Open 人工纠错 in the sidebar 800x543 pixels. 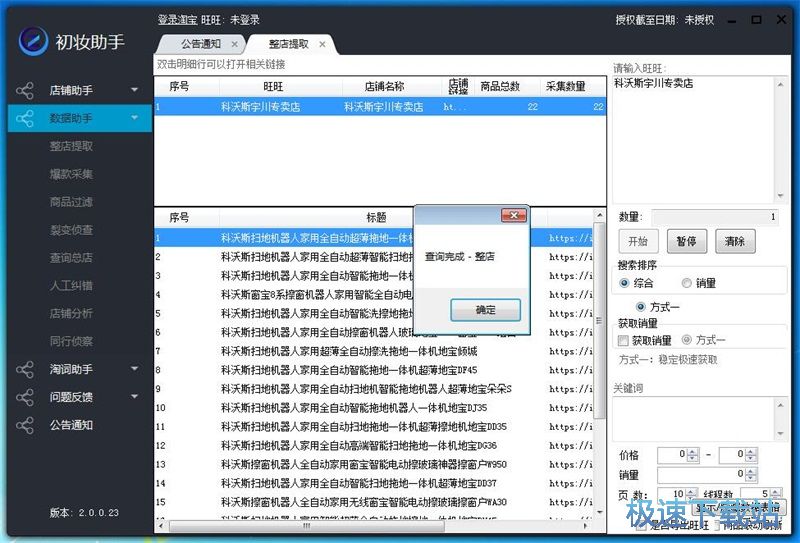tap(71, 285)
